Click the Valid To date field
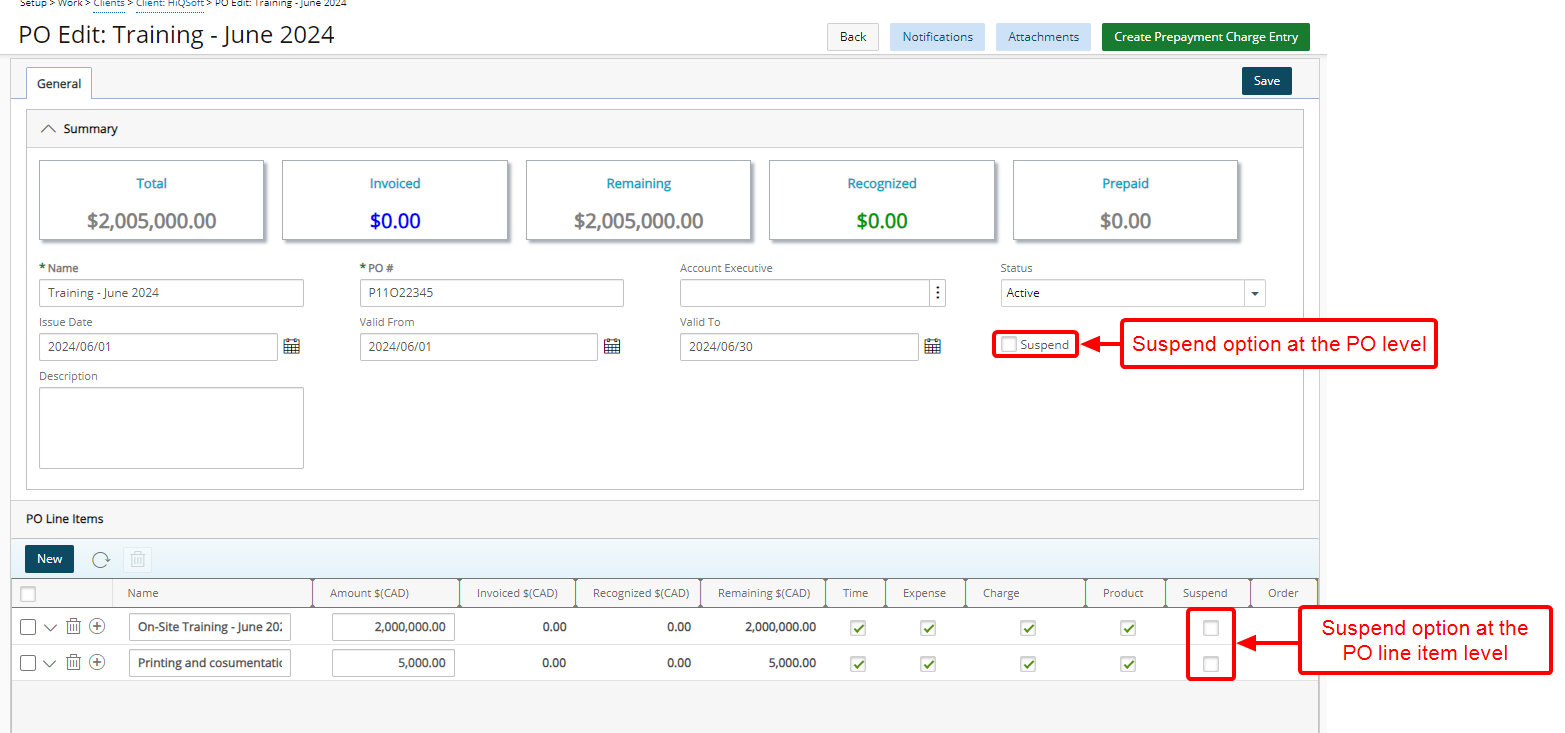1565x733 pixels. [x=798, y=347]
